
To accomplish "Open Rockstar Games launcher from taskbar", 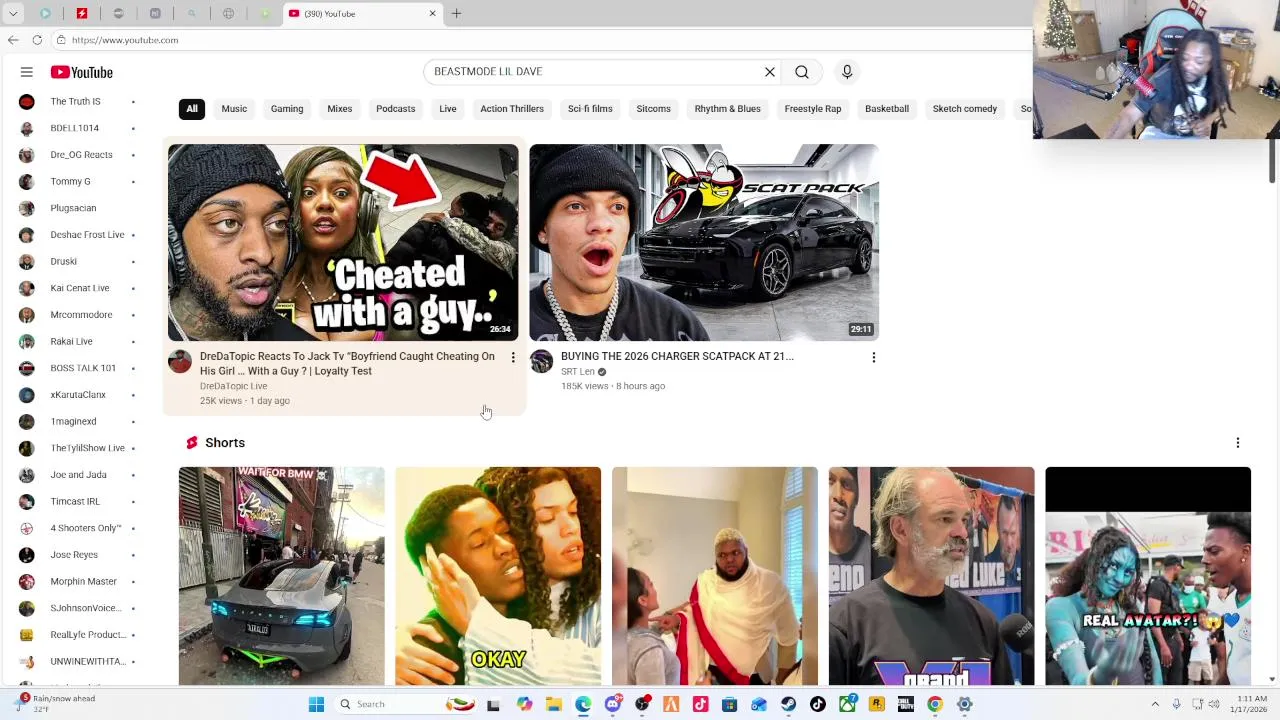I will (x=877, y=704).
